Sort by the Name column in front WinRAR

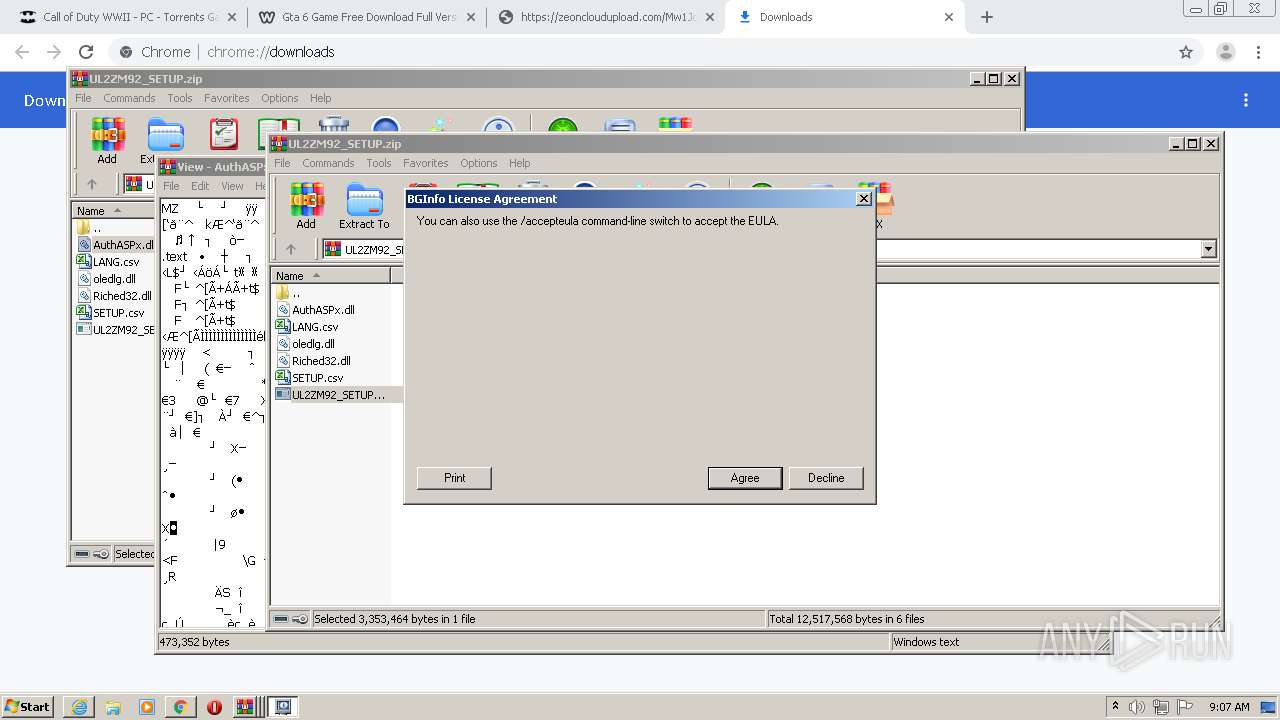point(330,276)
